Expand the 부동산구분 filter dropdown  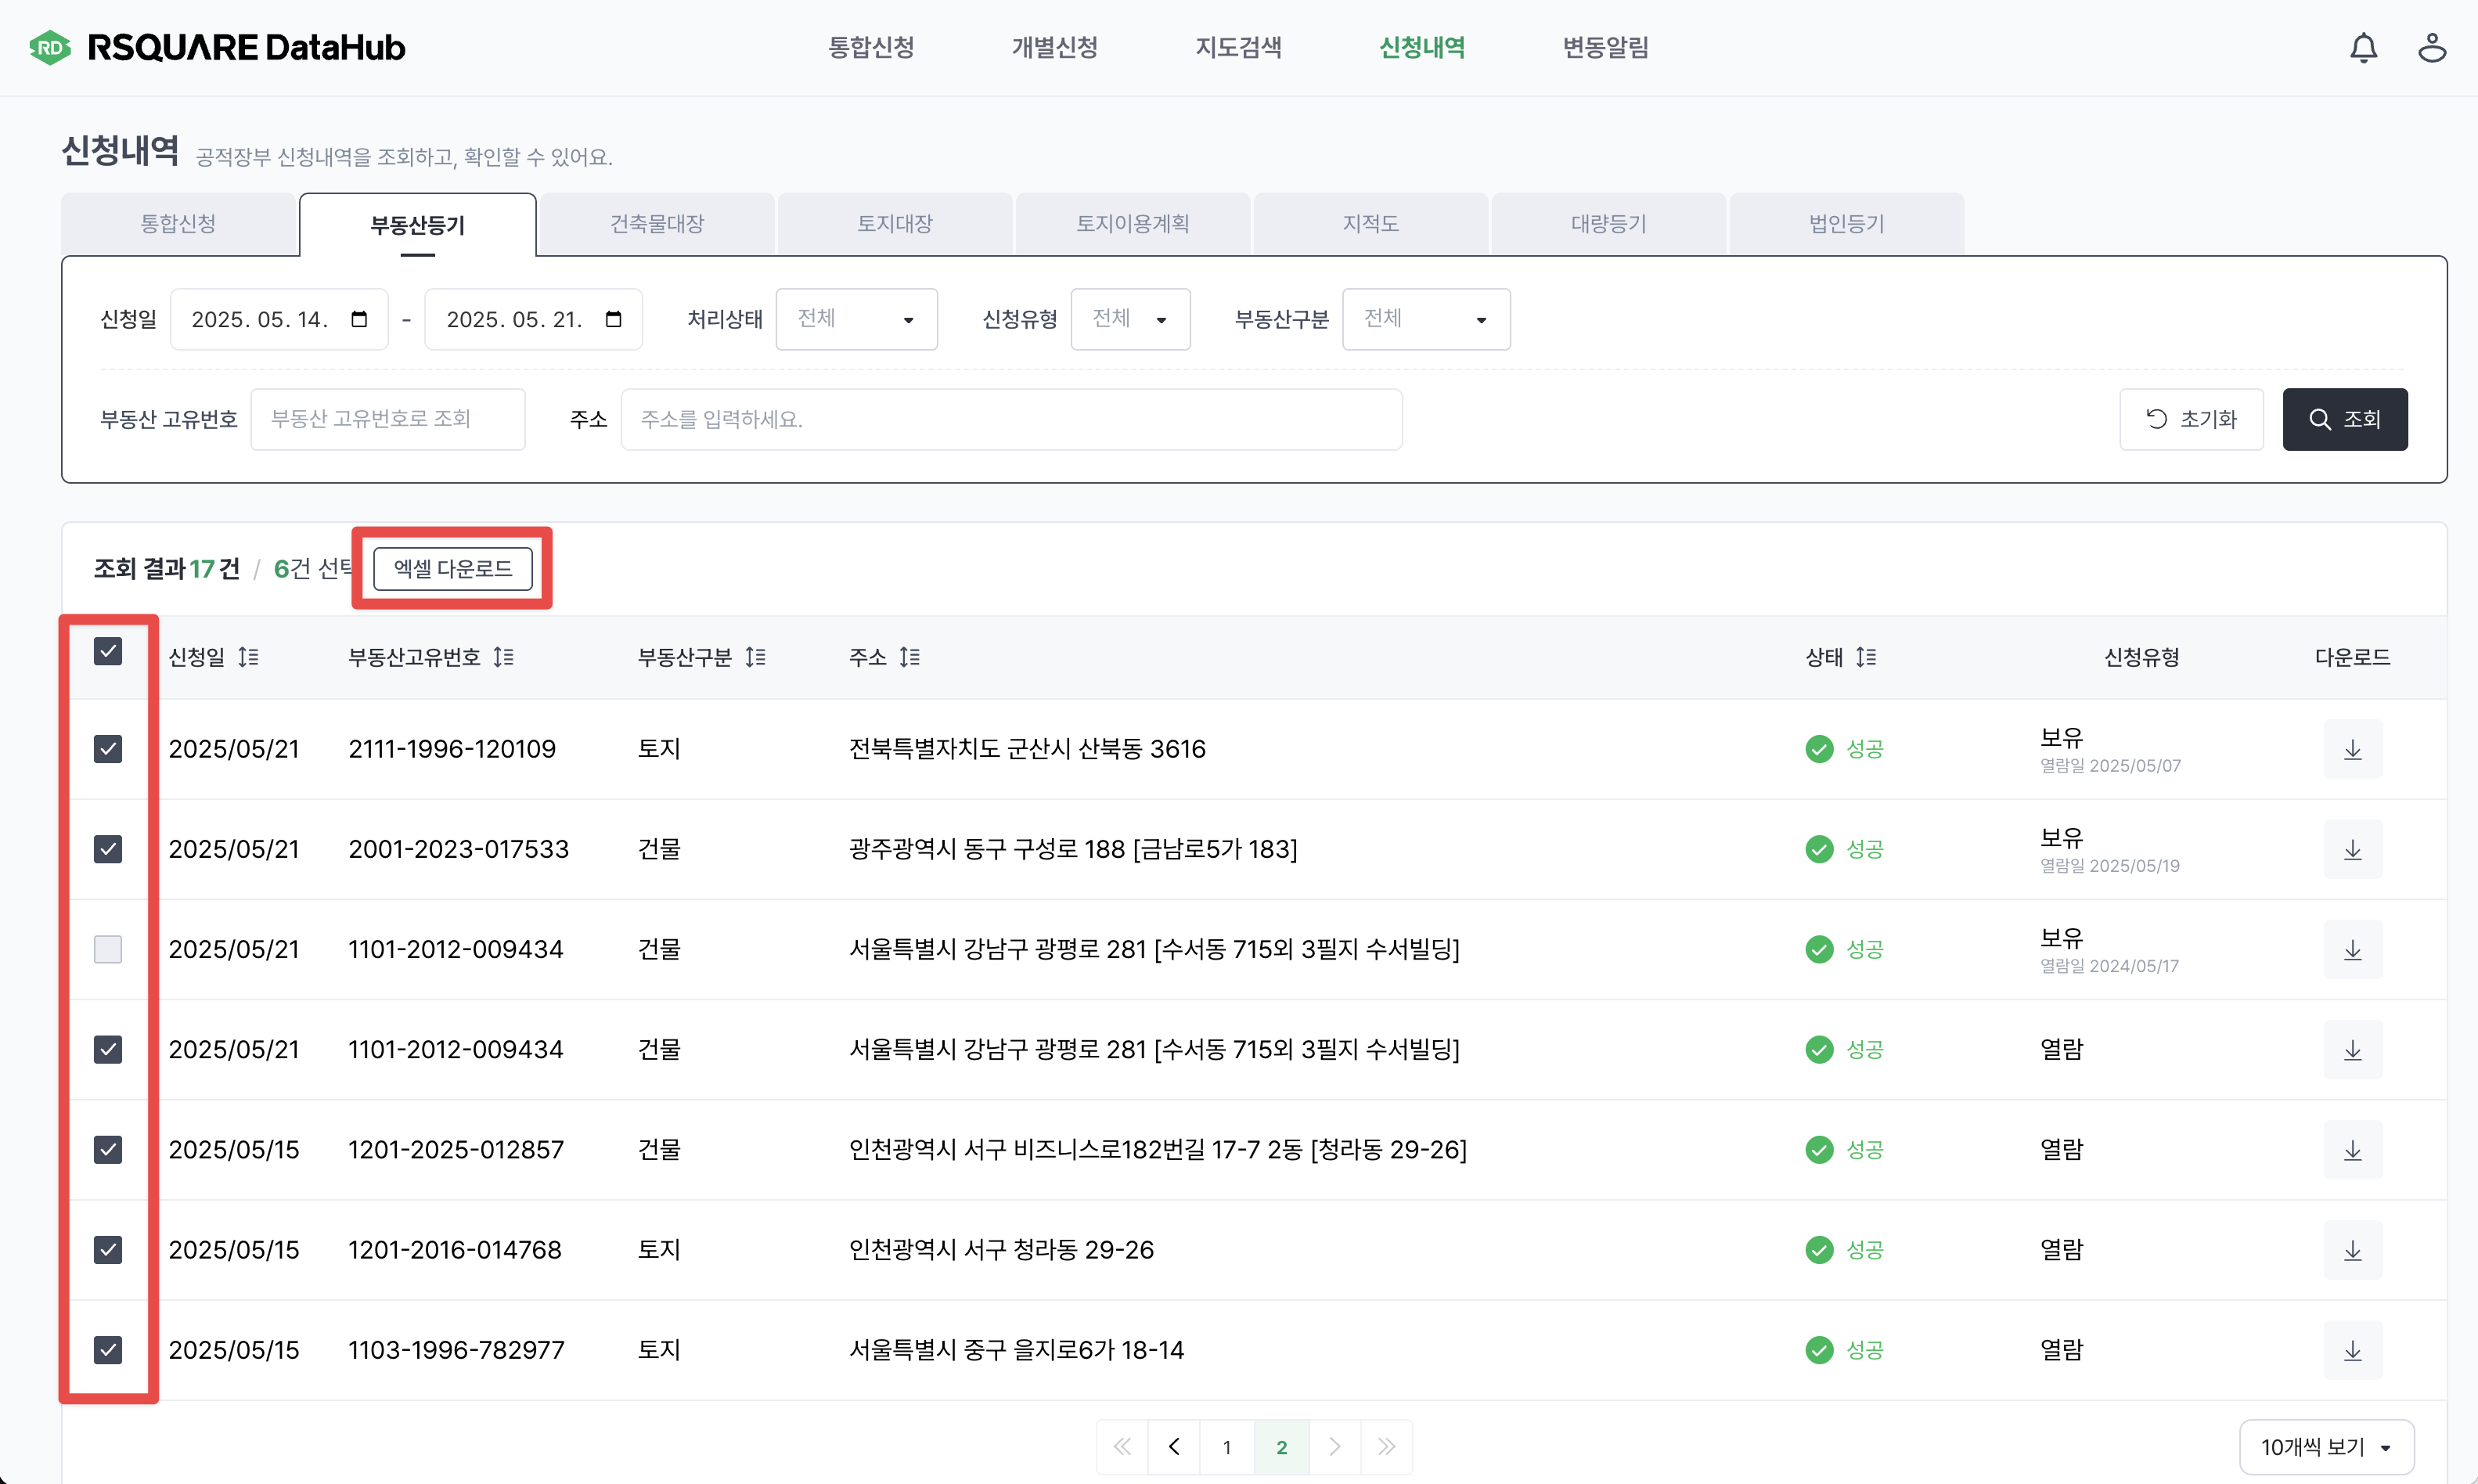pos(1425,319)
